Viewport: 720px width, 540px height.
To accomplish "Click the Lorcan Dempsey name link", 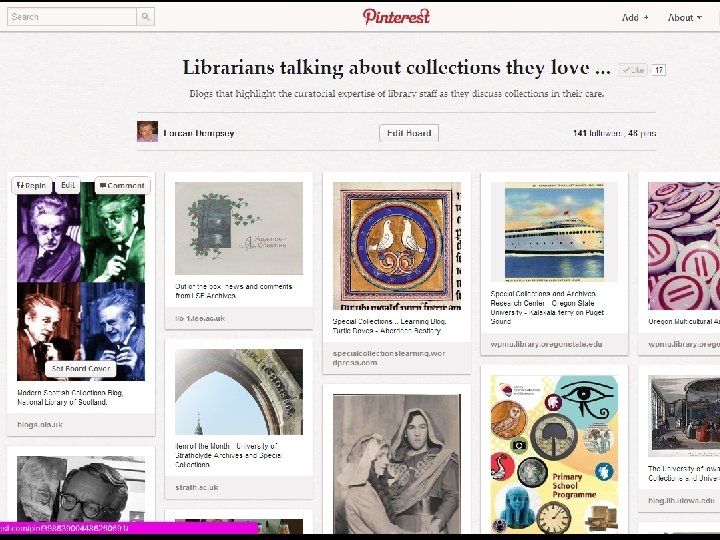I will coord(199,133).
